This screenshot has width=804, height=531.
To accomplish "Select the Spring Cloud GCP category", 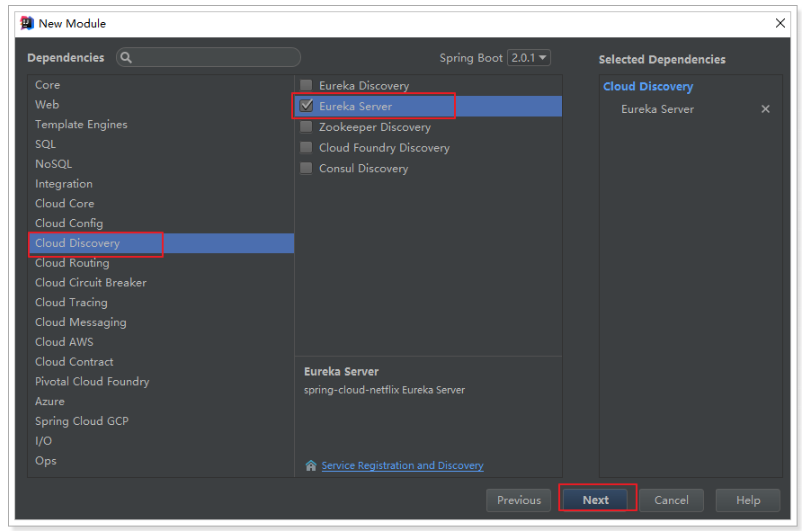I will 161,421.
